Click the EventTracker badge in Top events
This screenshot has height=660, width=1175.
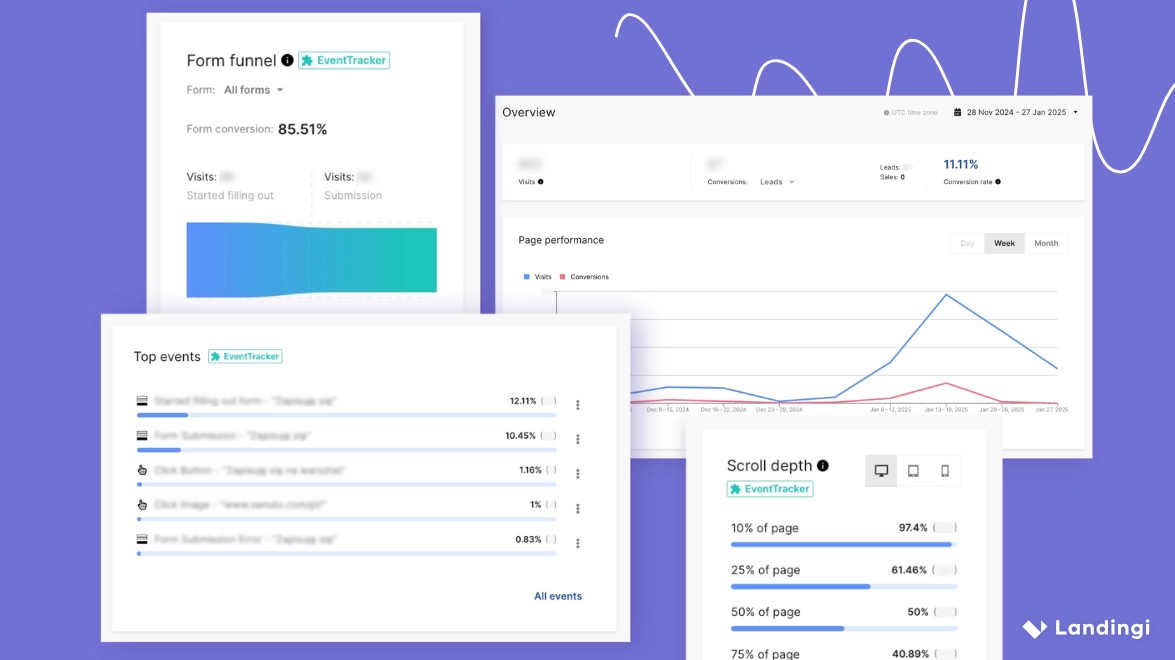[245, 356]
